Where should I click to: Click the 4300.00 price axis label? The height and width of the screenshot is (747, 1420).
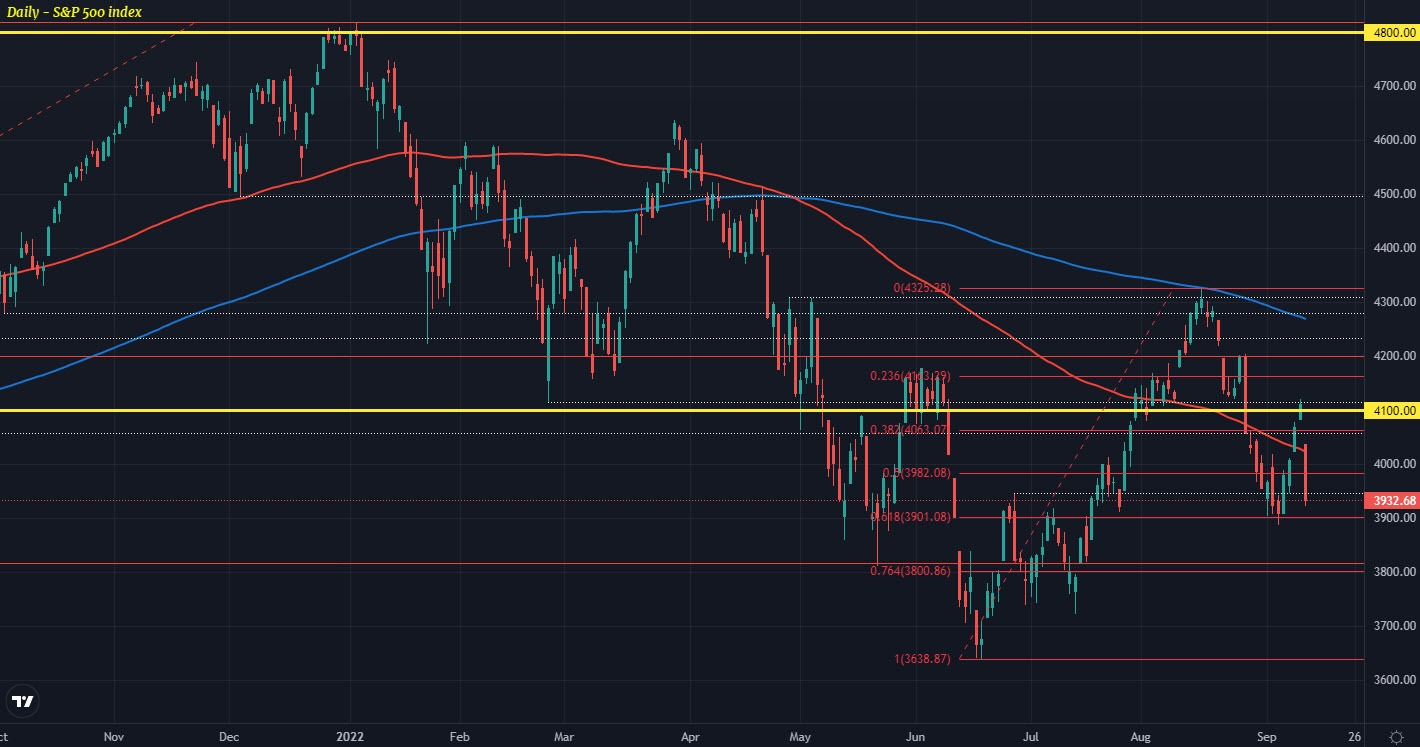1393,302
